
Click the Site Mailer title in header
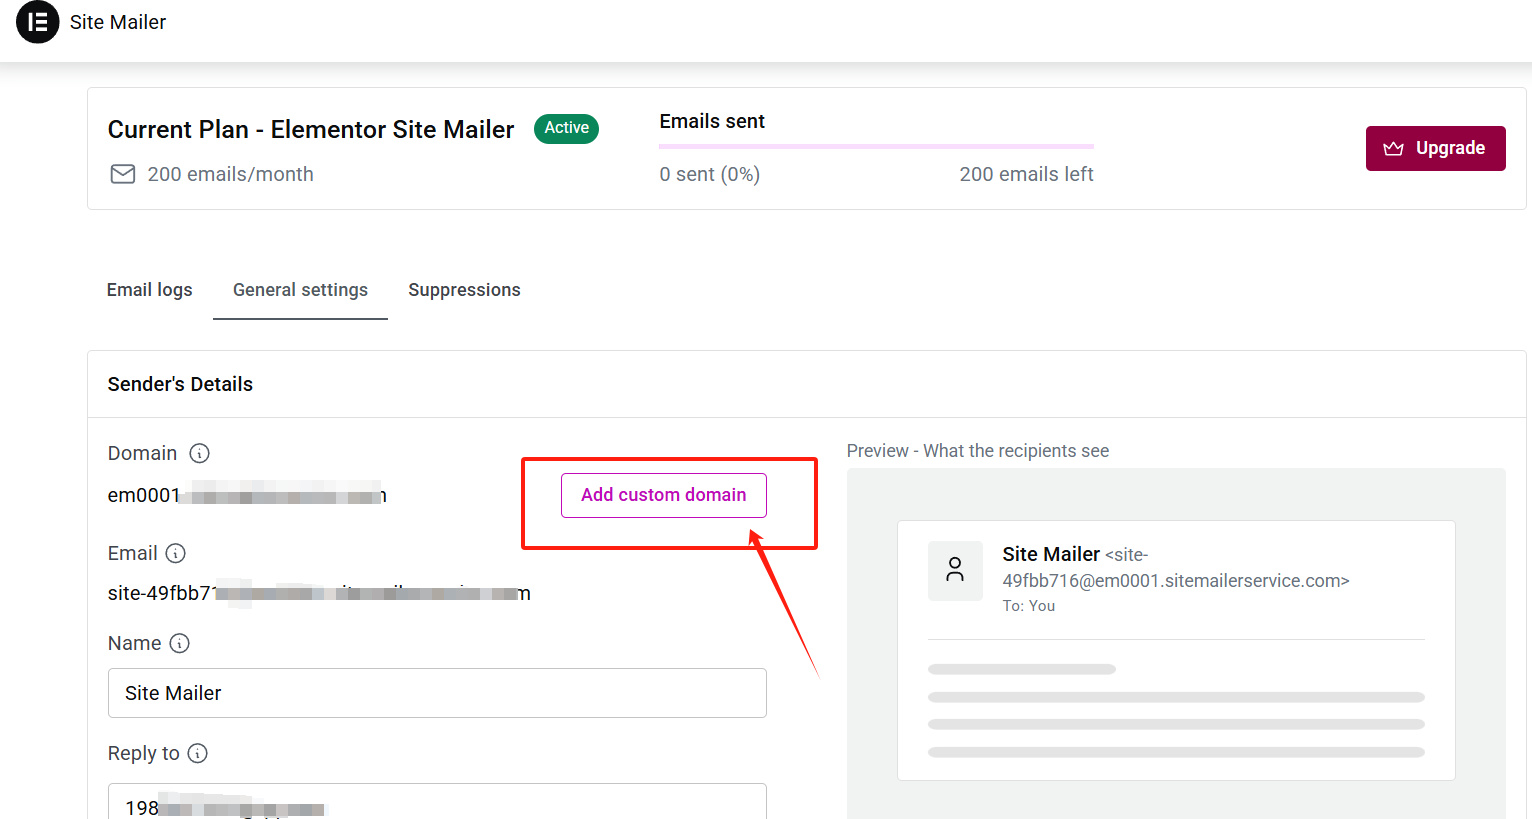point(118,22)
